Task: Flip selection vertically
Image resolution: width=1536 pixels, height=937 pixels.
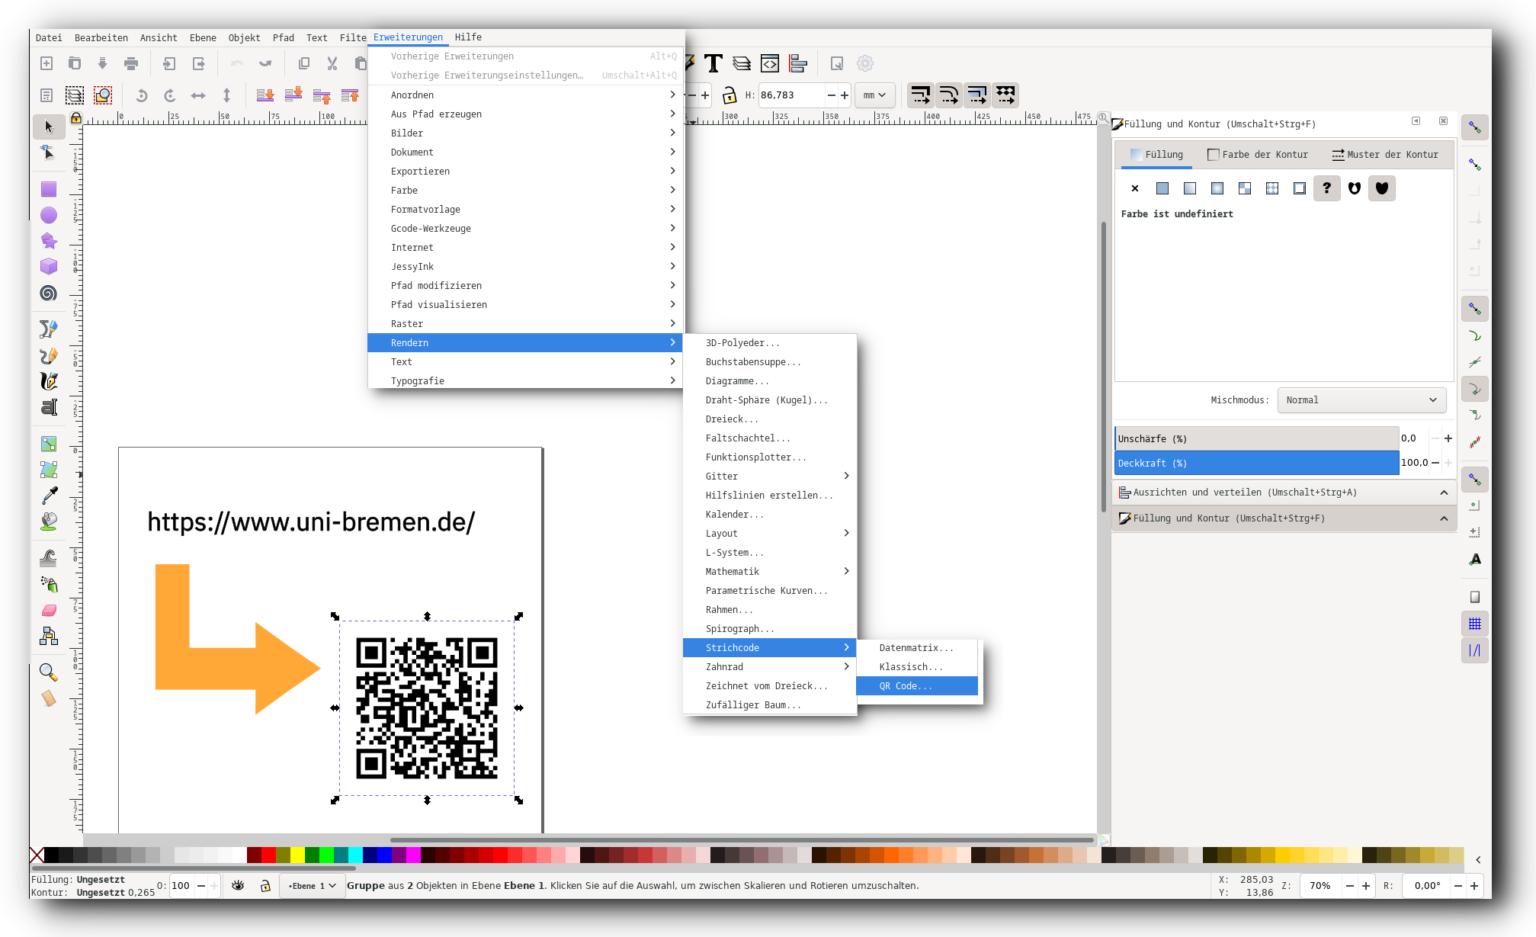Action: pyautogui.click(x=226, y=95)
